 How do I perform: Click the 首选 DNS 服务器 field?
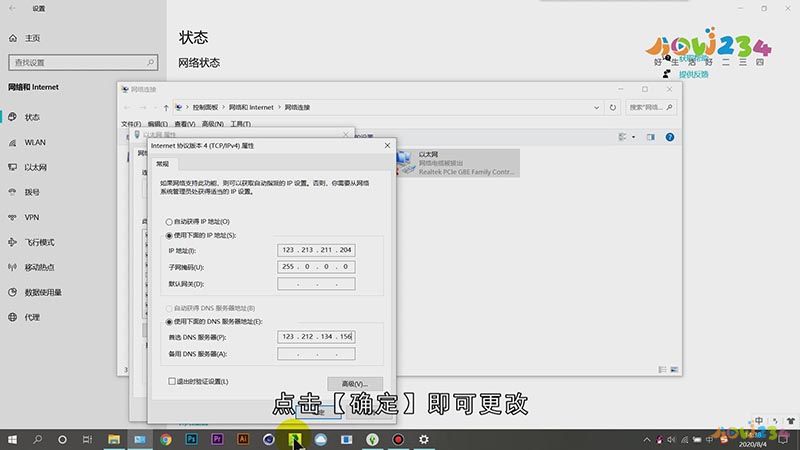tap(316, 337)
